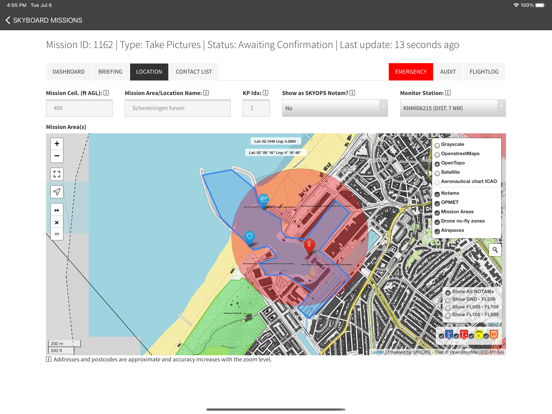The width and height of the screenshot is (552, 414).
Task: Select Aeronautical chart ICAO base map
Action: click(437, 182)
